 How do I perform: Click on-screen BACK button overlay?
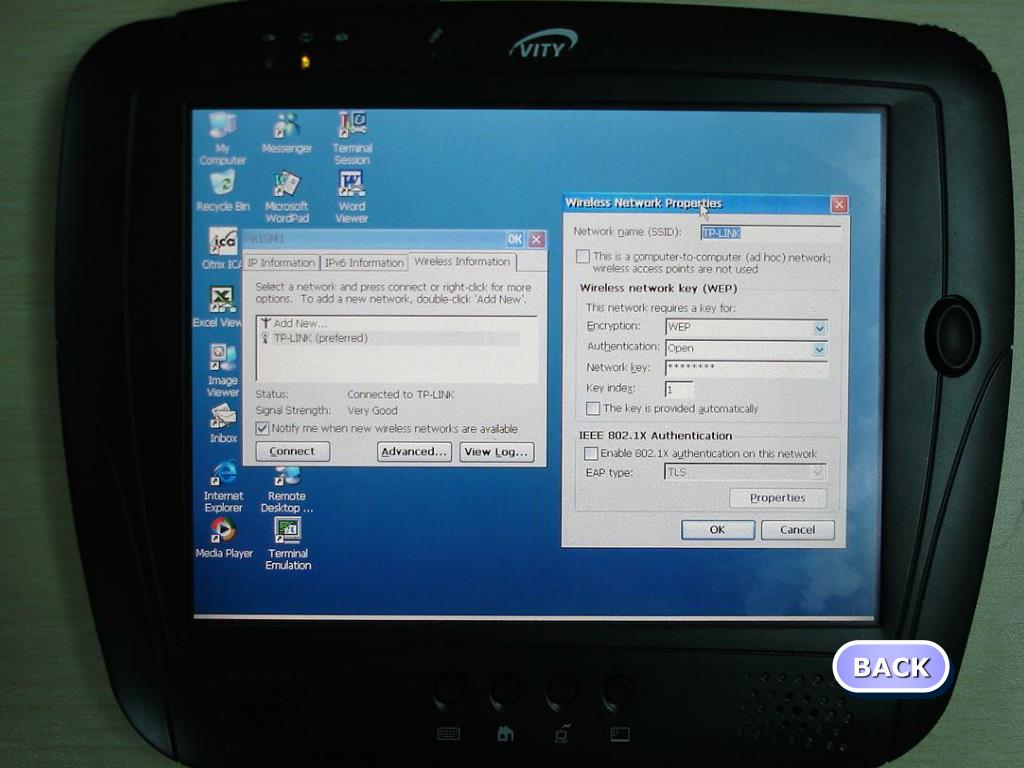point(891,667)
